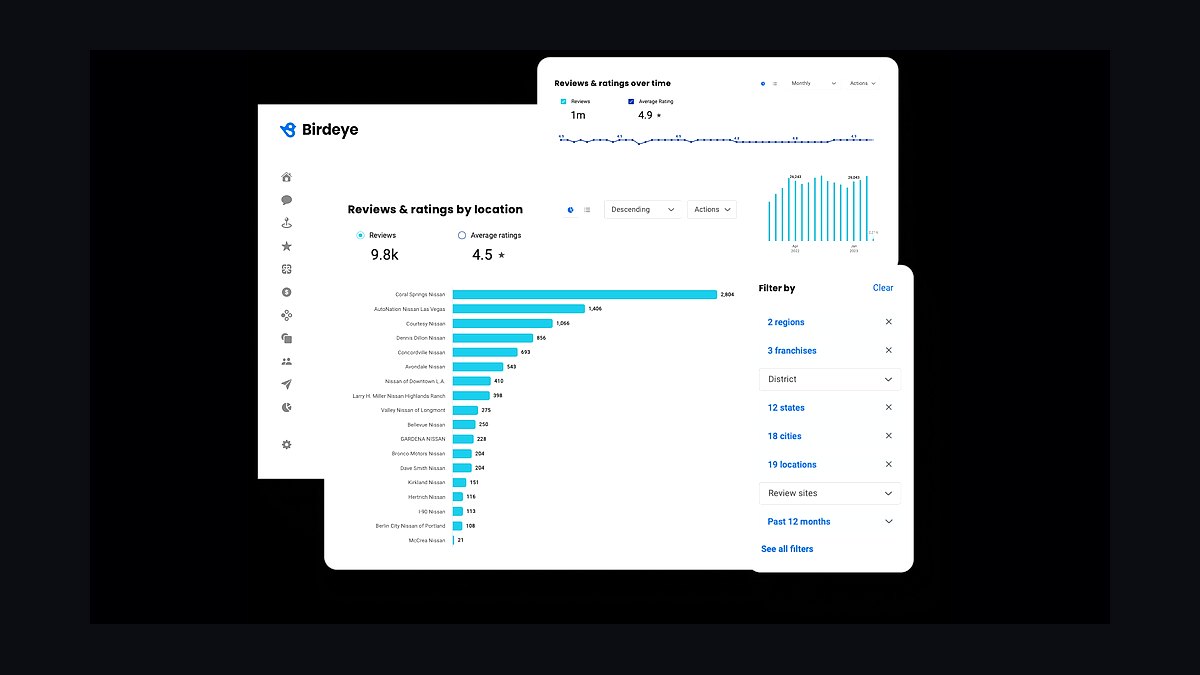Select list view icon in over-time panel
The height and width of the screenshot is (675, 1200).
(775, 84)
